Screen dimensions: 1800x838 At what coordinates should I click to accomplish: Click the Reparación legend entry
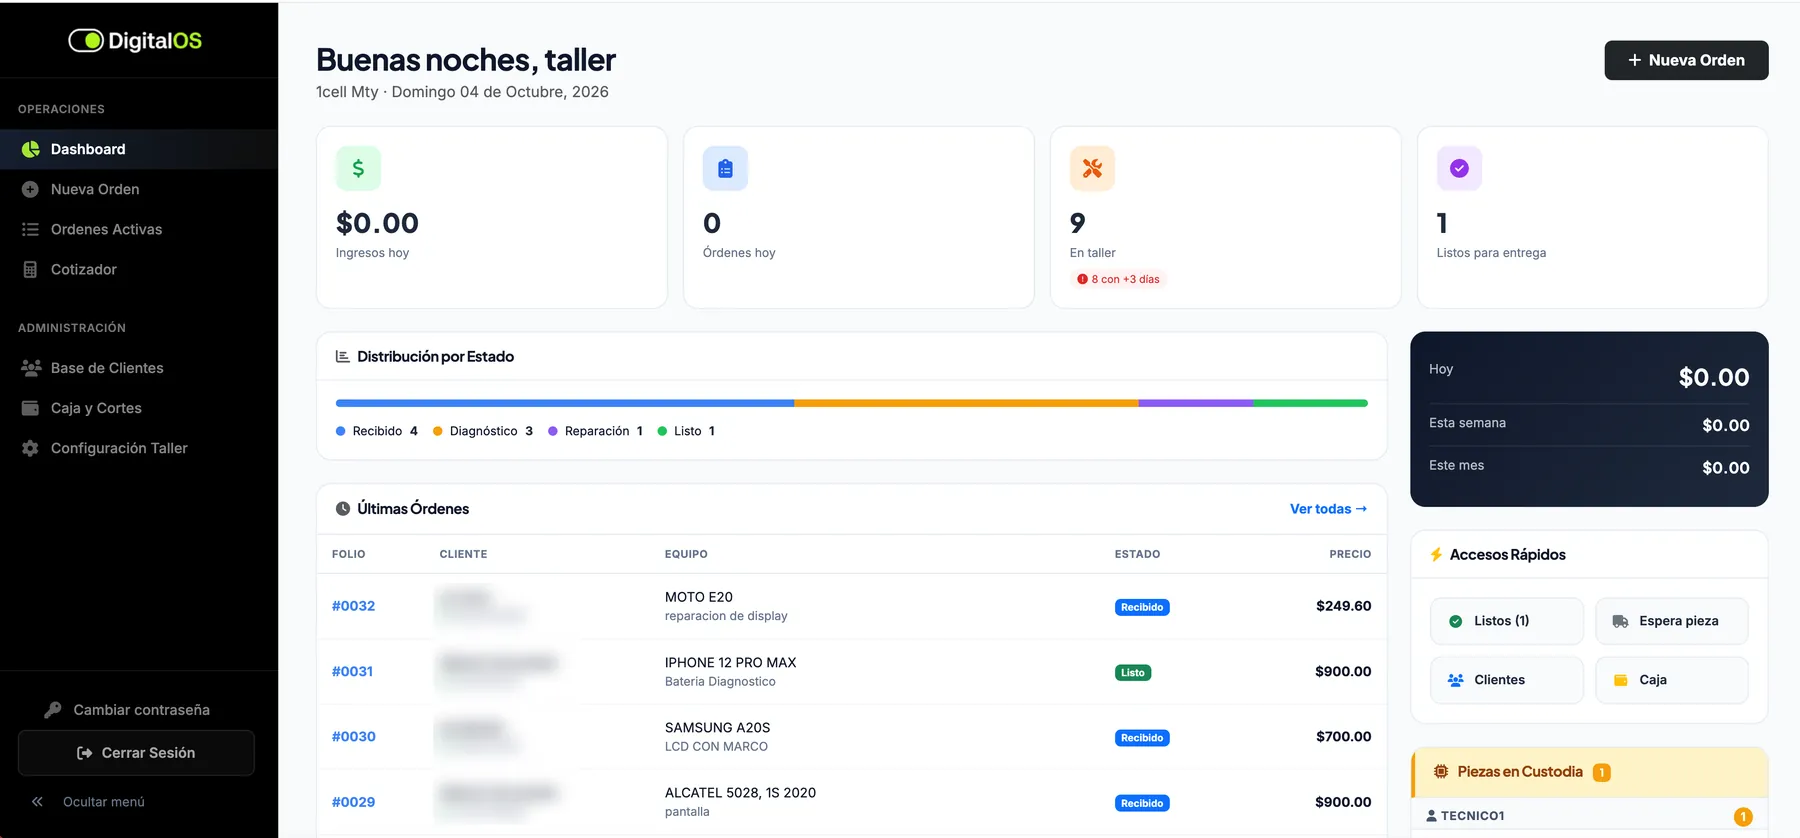pos(595,431)
